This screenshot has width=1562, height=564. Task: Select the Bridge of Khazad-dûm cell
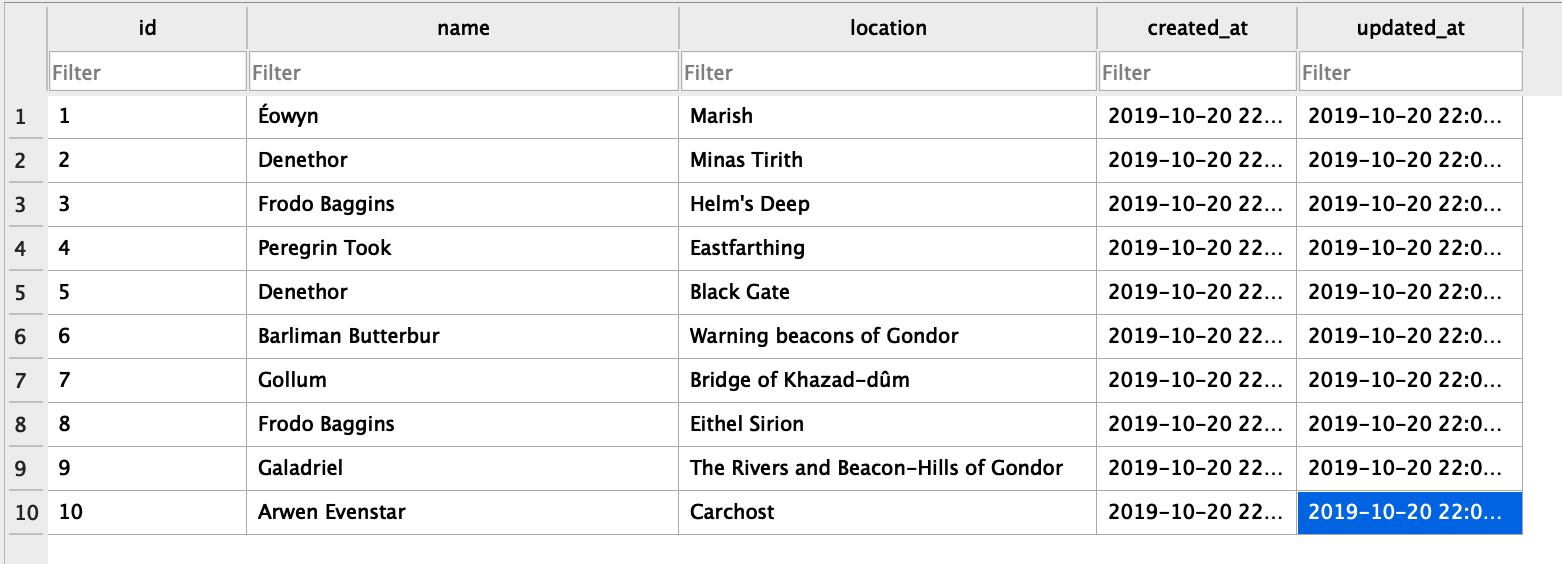(x=887, y=380)
